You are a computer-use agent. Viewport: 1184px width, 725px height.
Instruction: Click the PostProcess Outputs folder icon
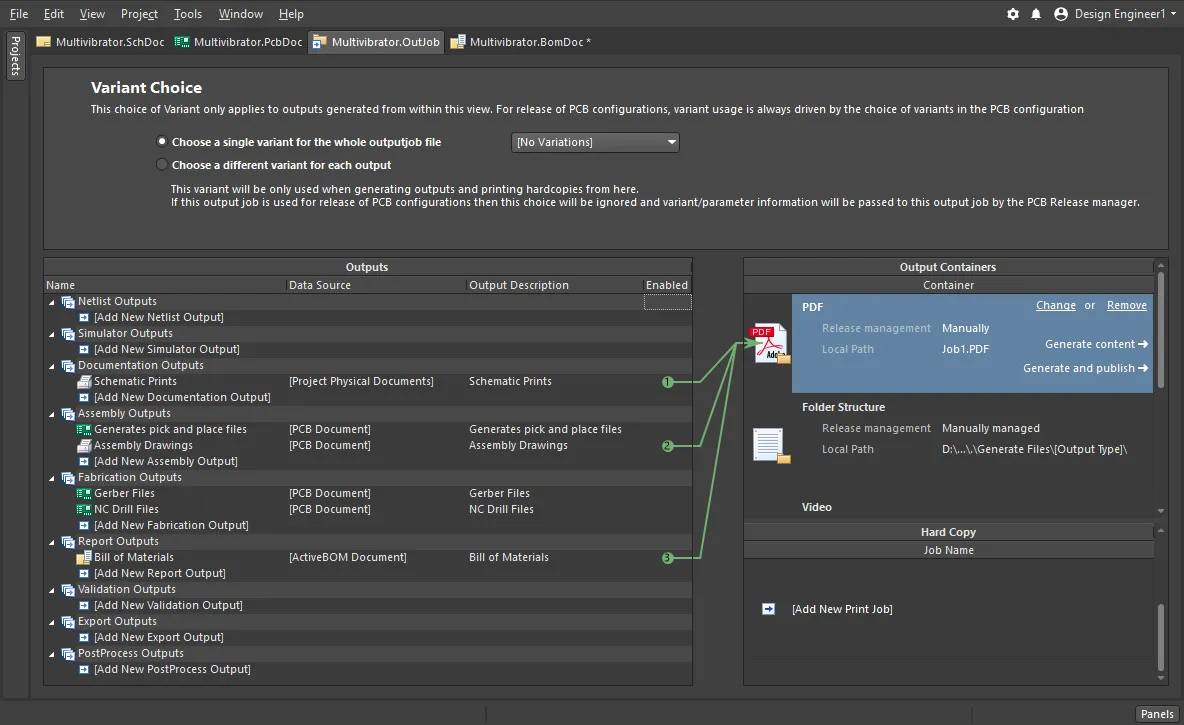point(68,653)
